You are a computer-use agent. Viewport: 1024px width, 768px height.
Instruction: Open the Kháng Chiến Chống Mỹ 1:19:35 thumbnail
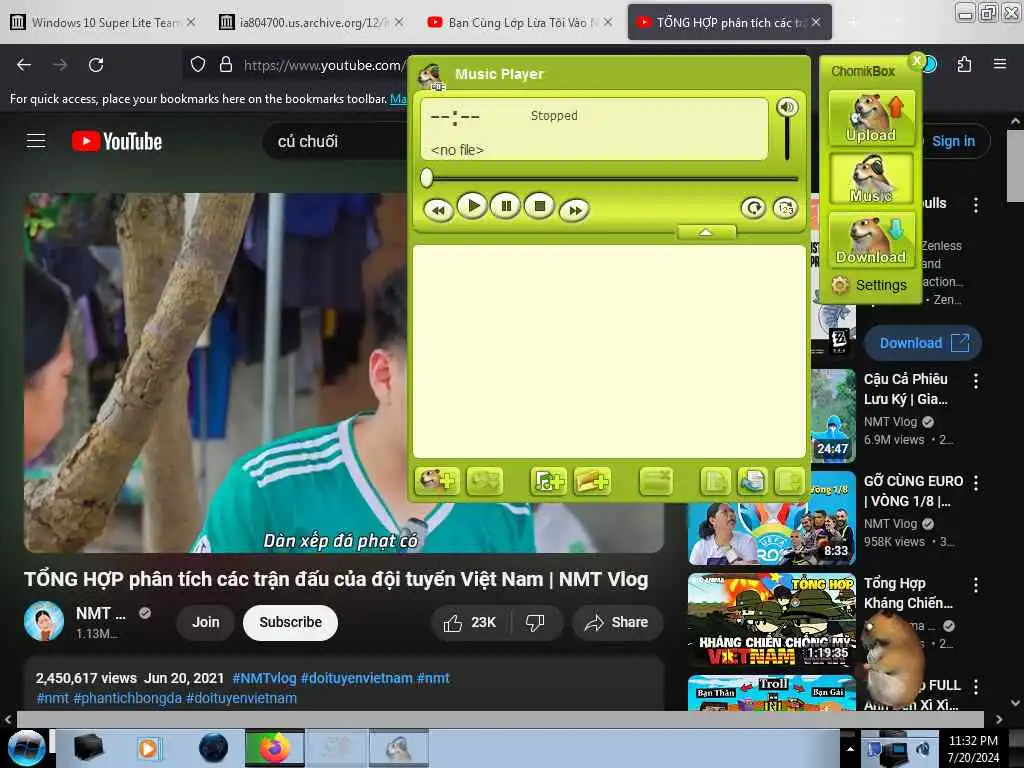click(771, 620)
